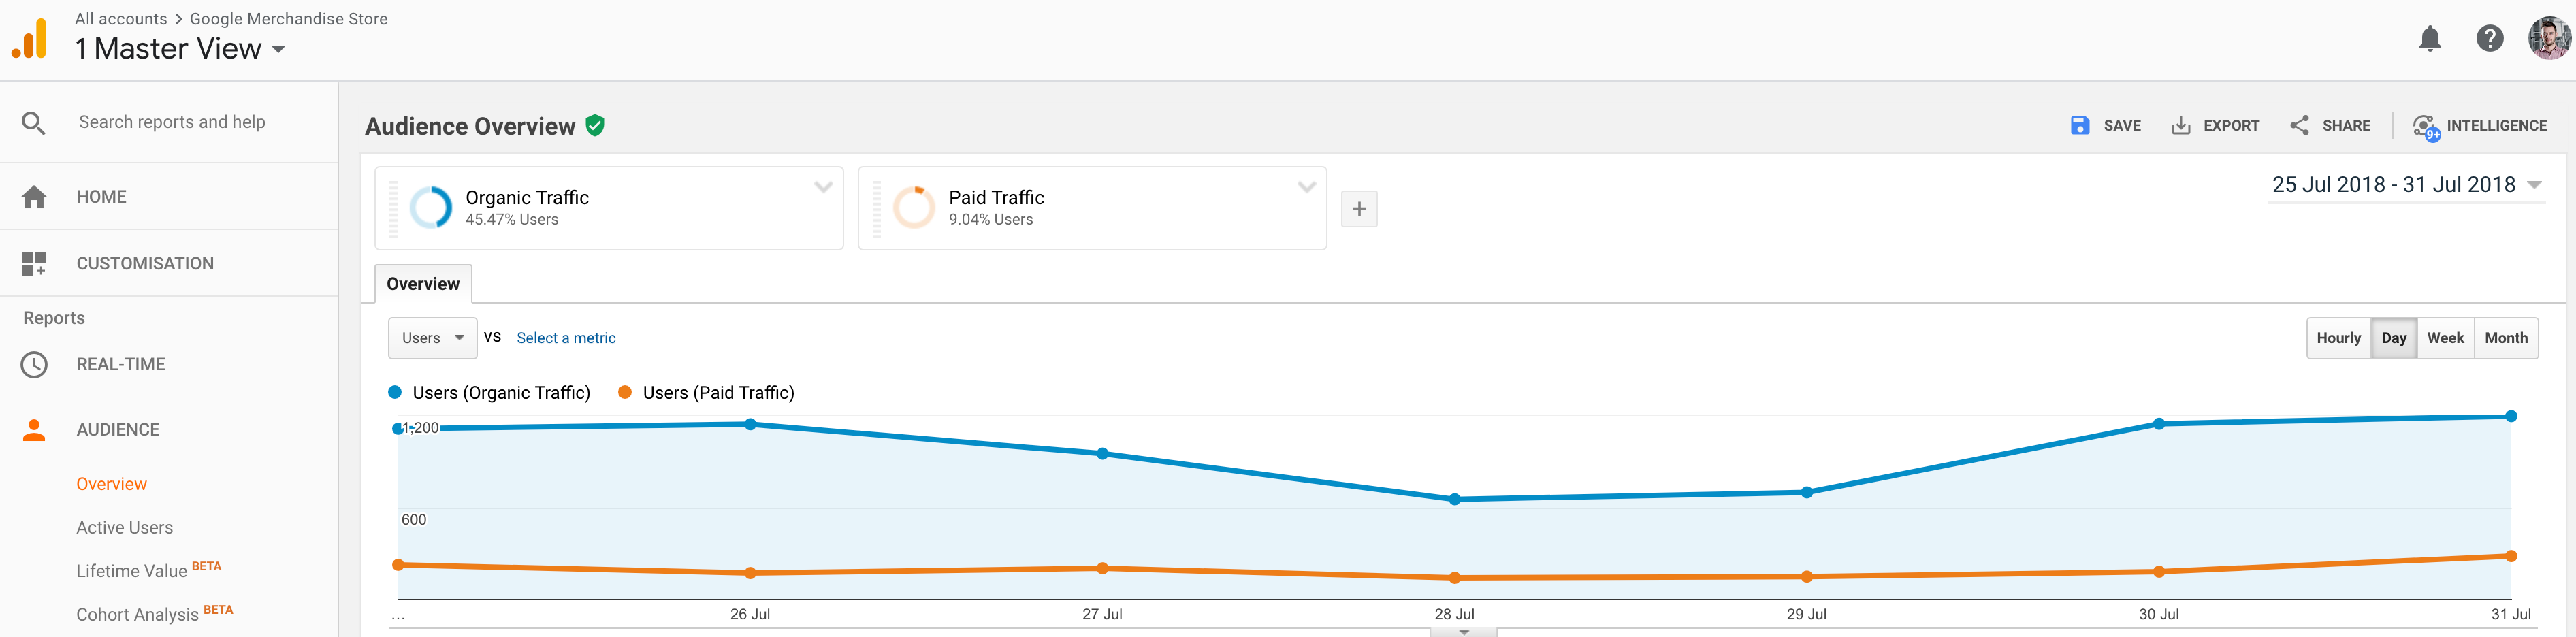
Task: Click the notifications bell icon
Action: tap(2430, 39)
